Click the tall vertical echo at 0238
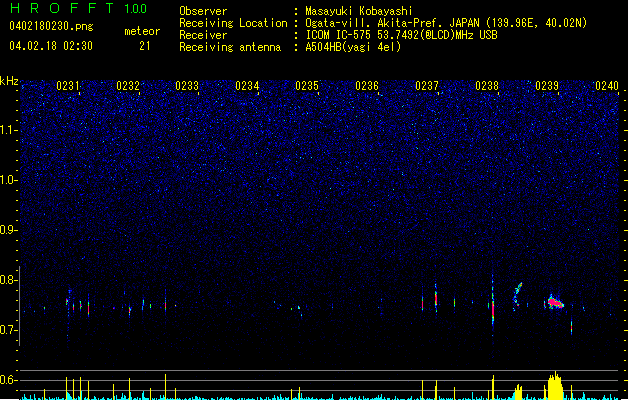Image resolution: width=629 pixels, height=400 pixels. [493, 299]
